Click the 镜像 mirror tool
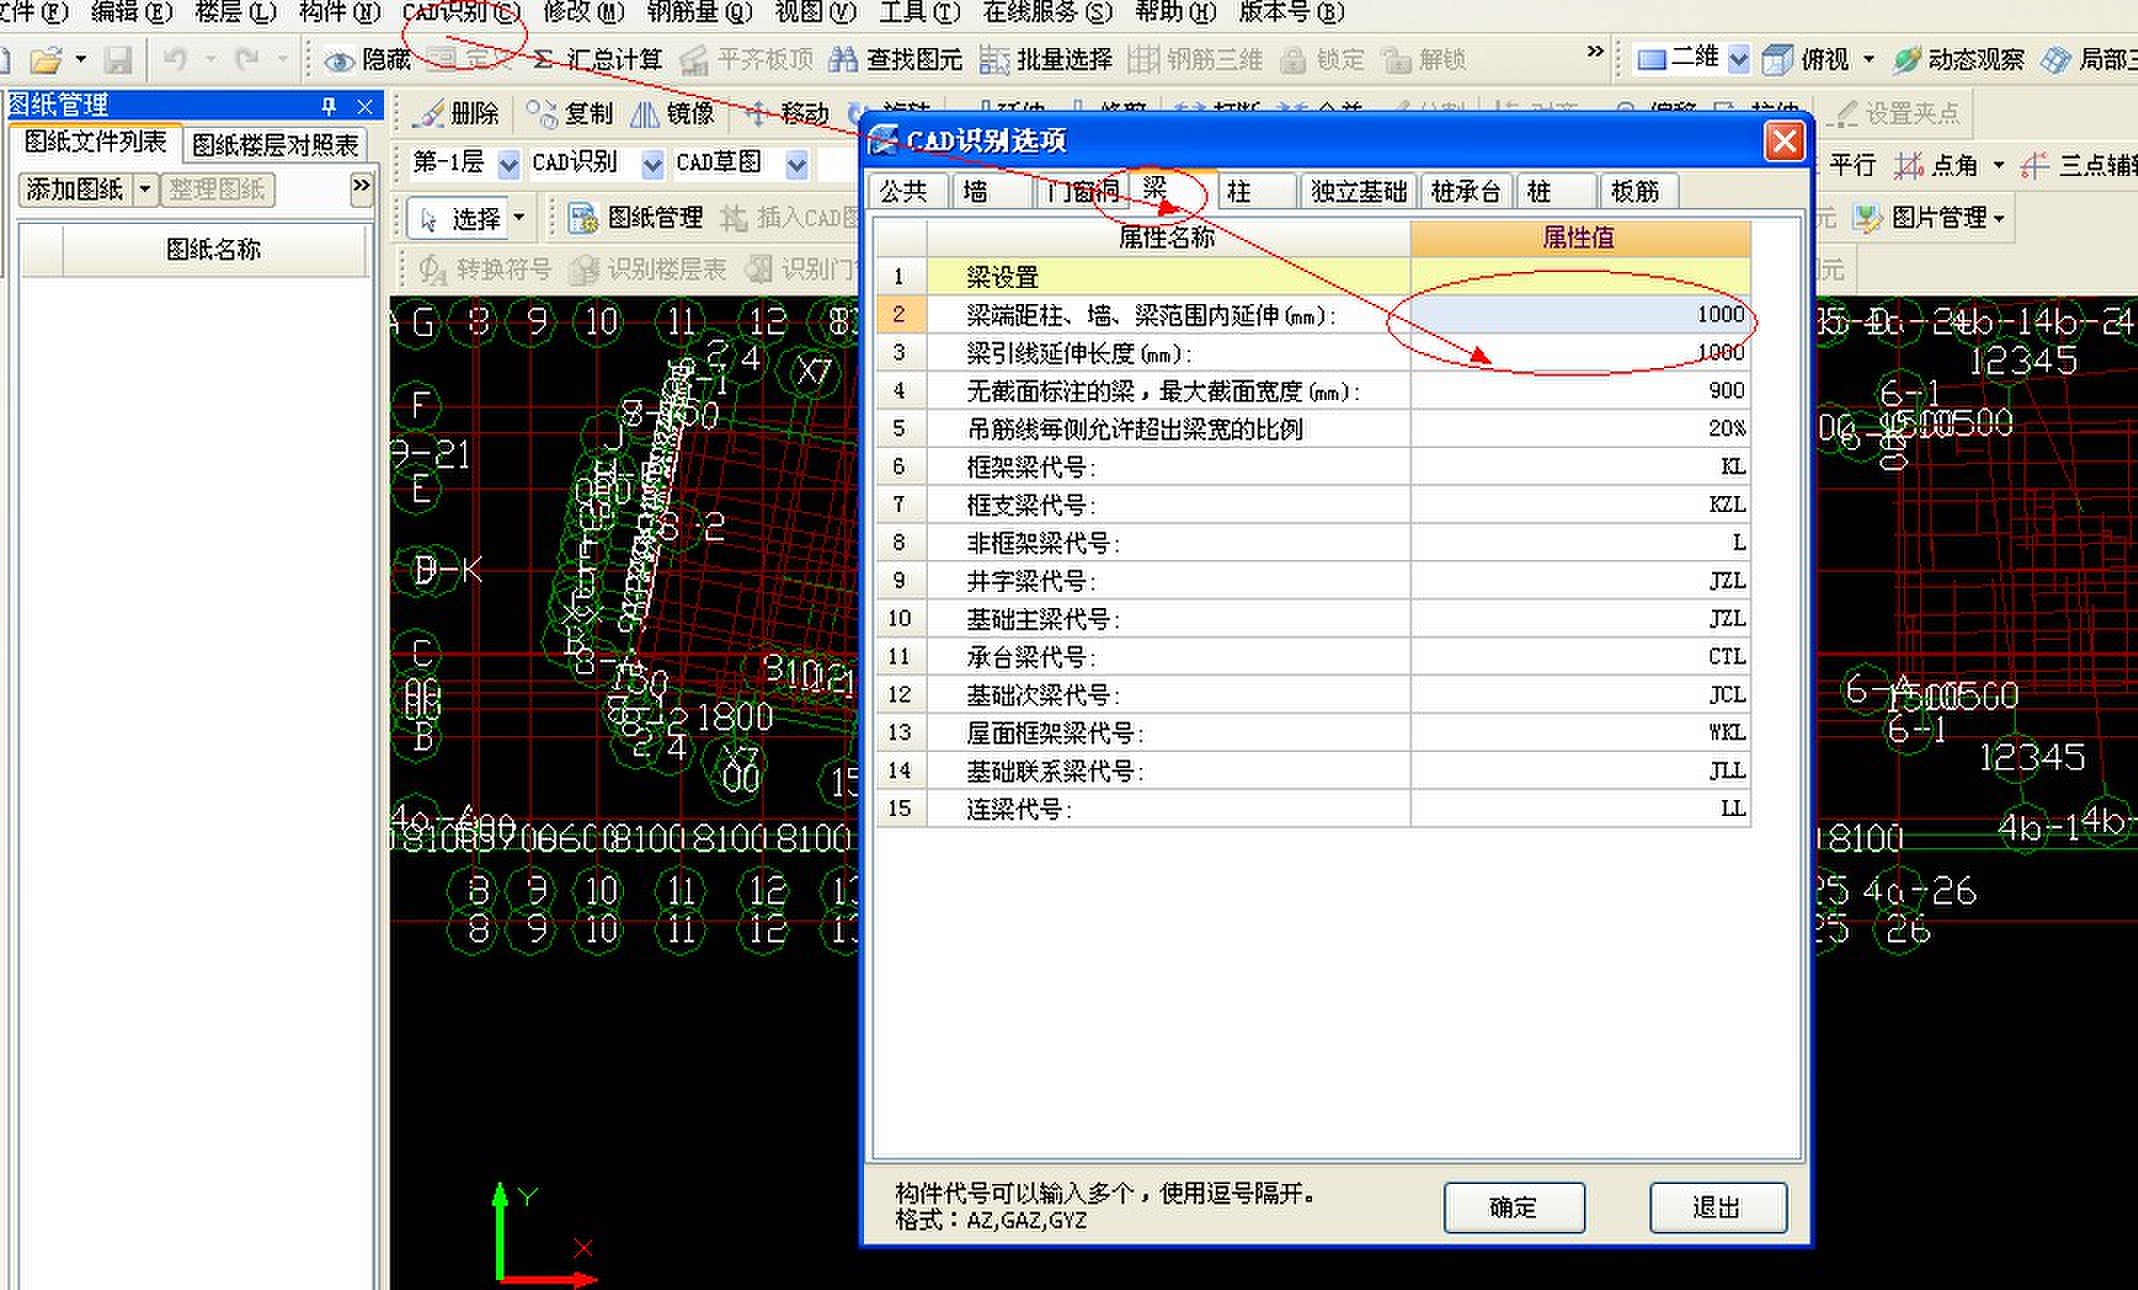Screen dimensions: 2138x1290 (x=673, y=114)
